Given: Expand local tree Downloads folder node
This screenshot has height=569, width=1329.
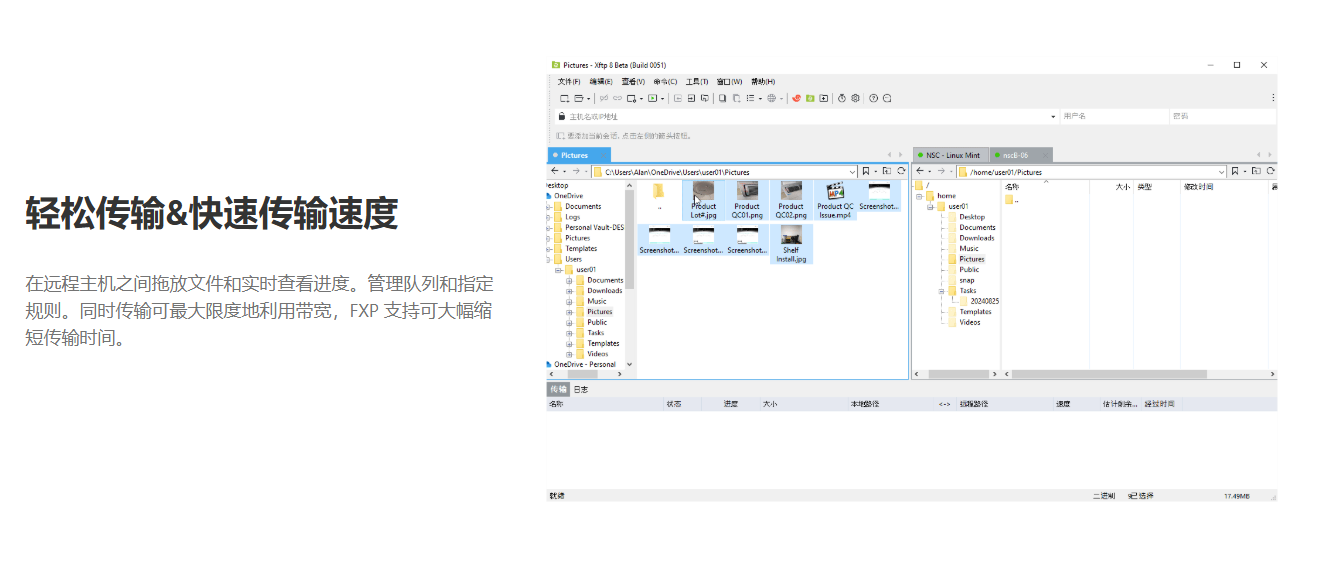Looking at the screenshot, I should (x=569, y=291).
